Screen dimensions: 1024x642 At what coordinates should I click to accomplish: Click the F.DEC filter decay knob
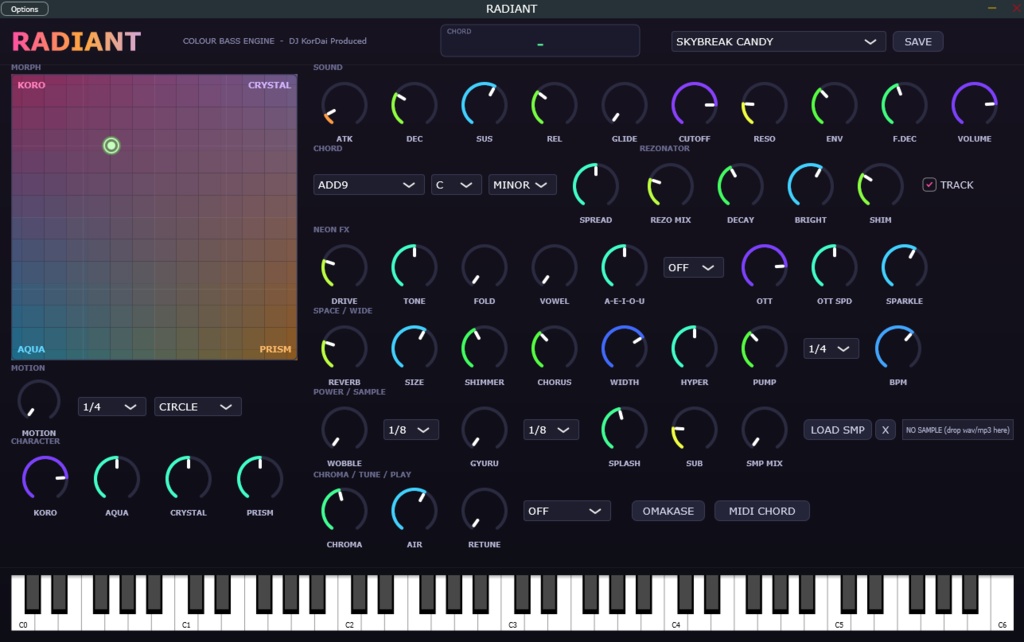(x=904, y=105)
